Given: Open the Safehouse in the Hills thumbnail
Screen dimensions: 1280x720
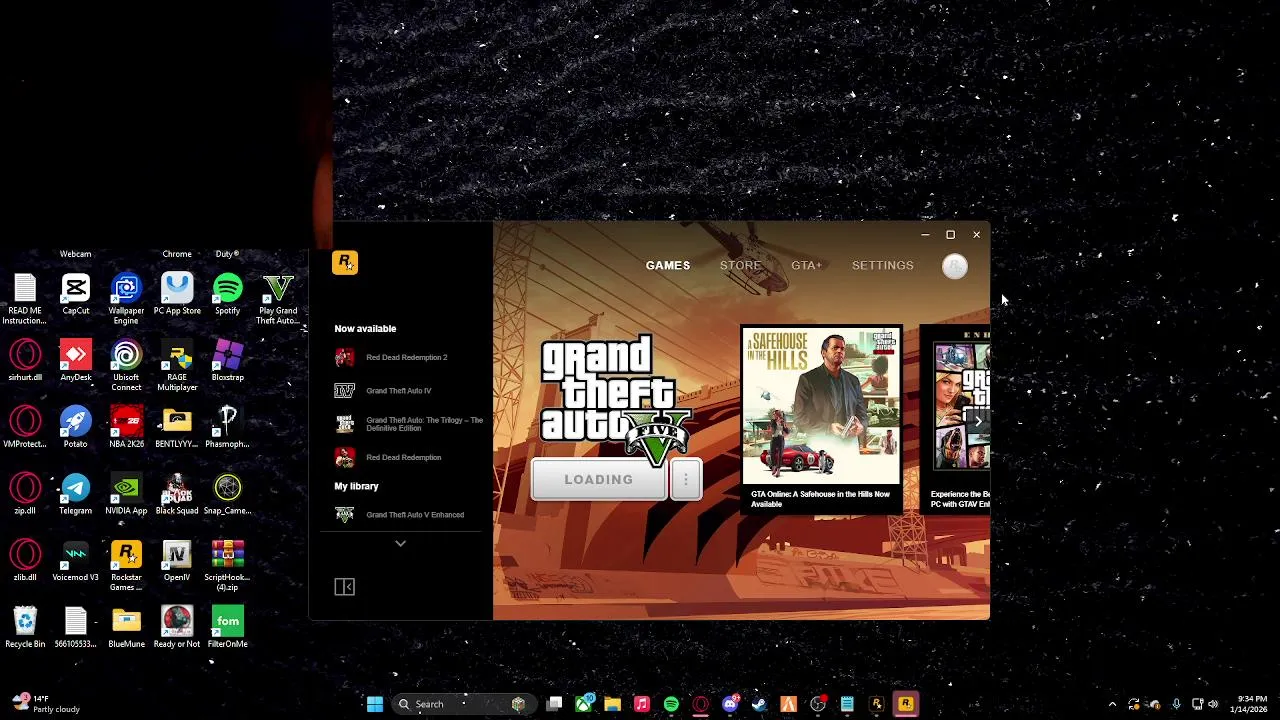Looking at the screenshot, I should [x=821, y=405].
